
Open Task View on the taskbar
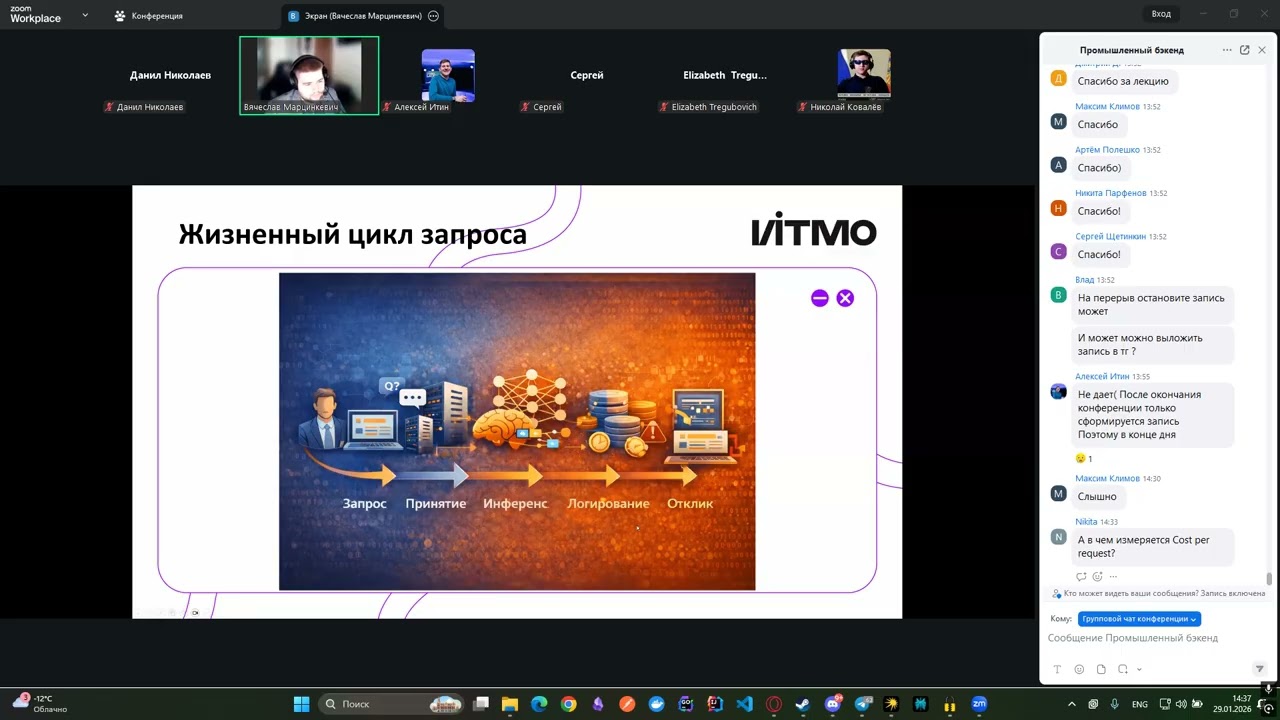coord(481,704)
